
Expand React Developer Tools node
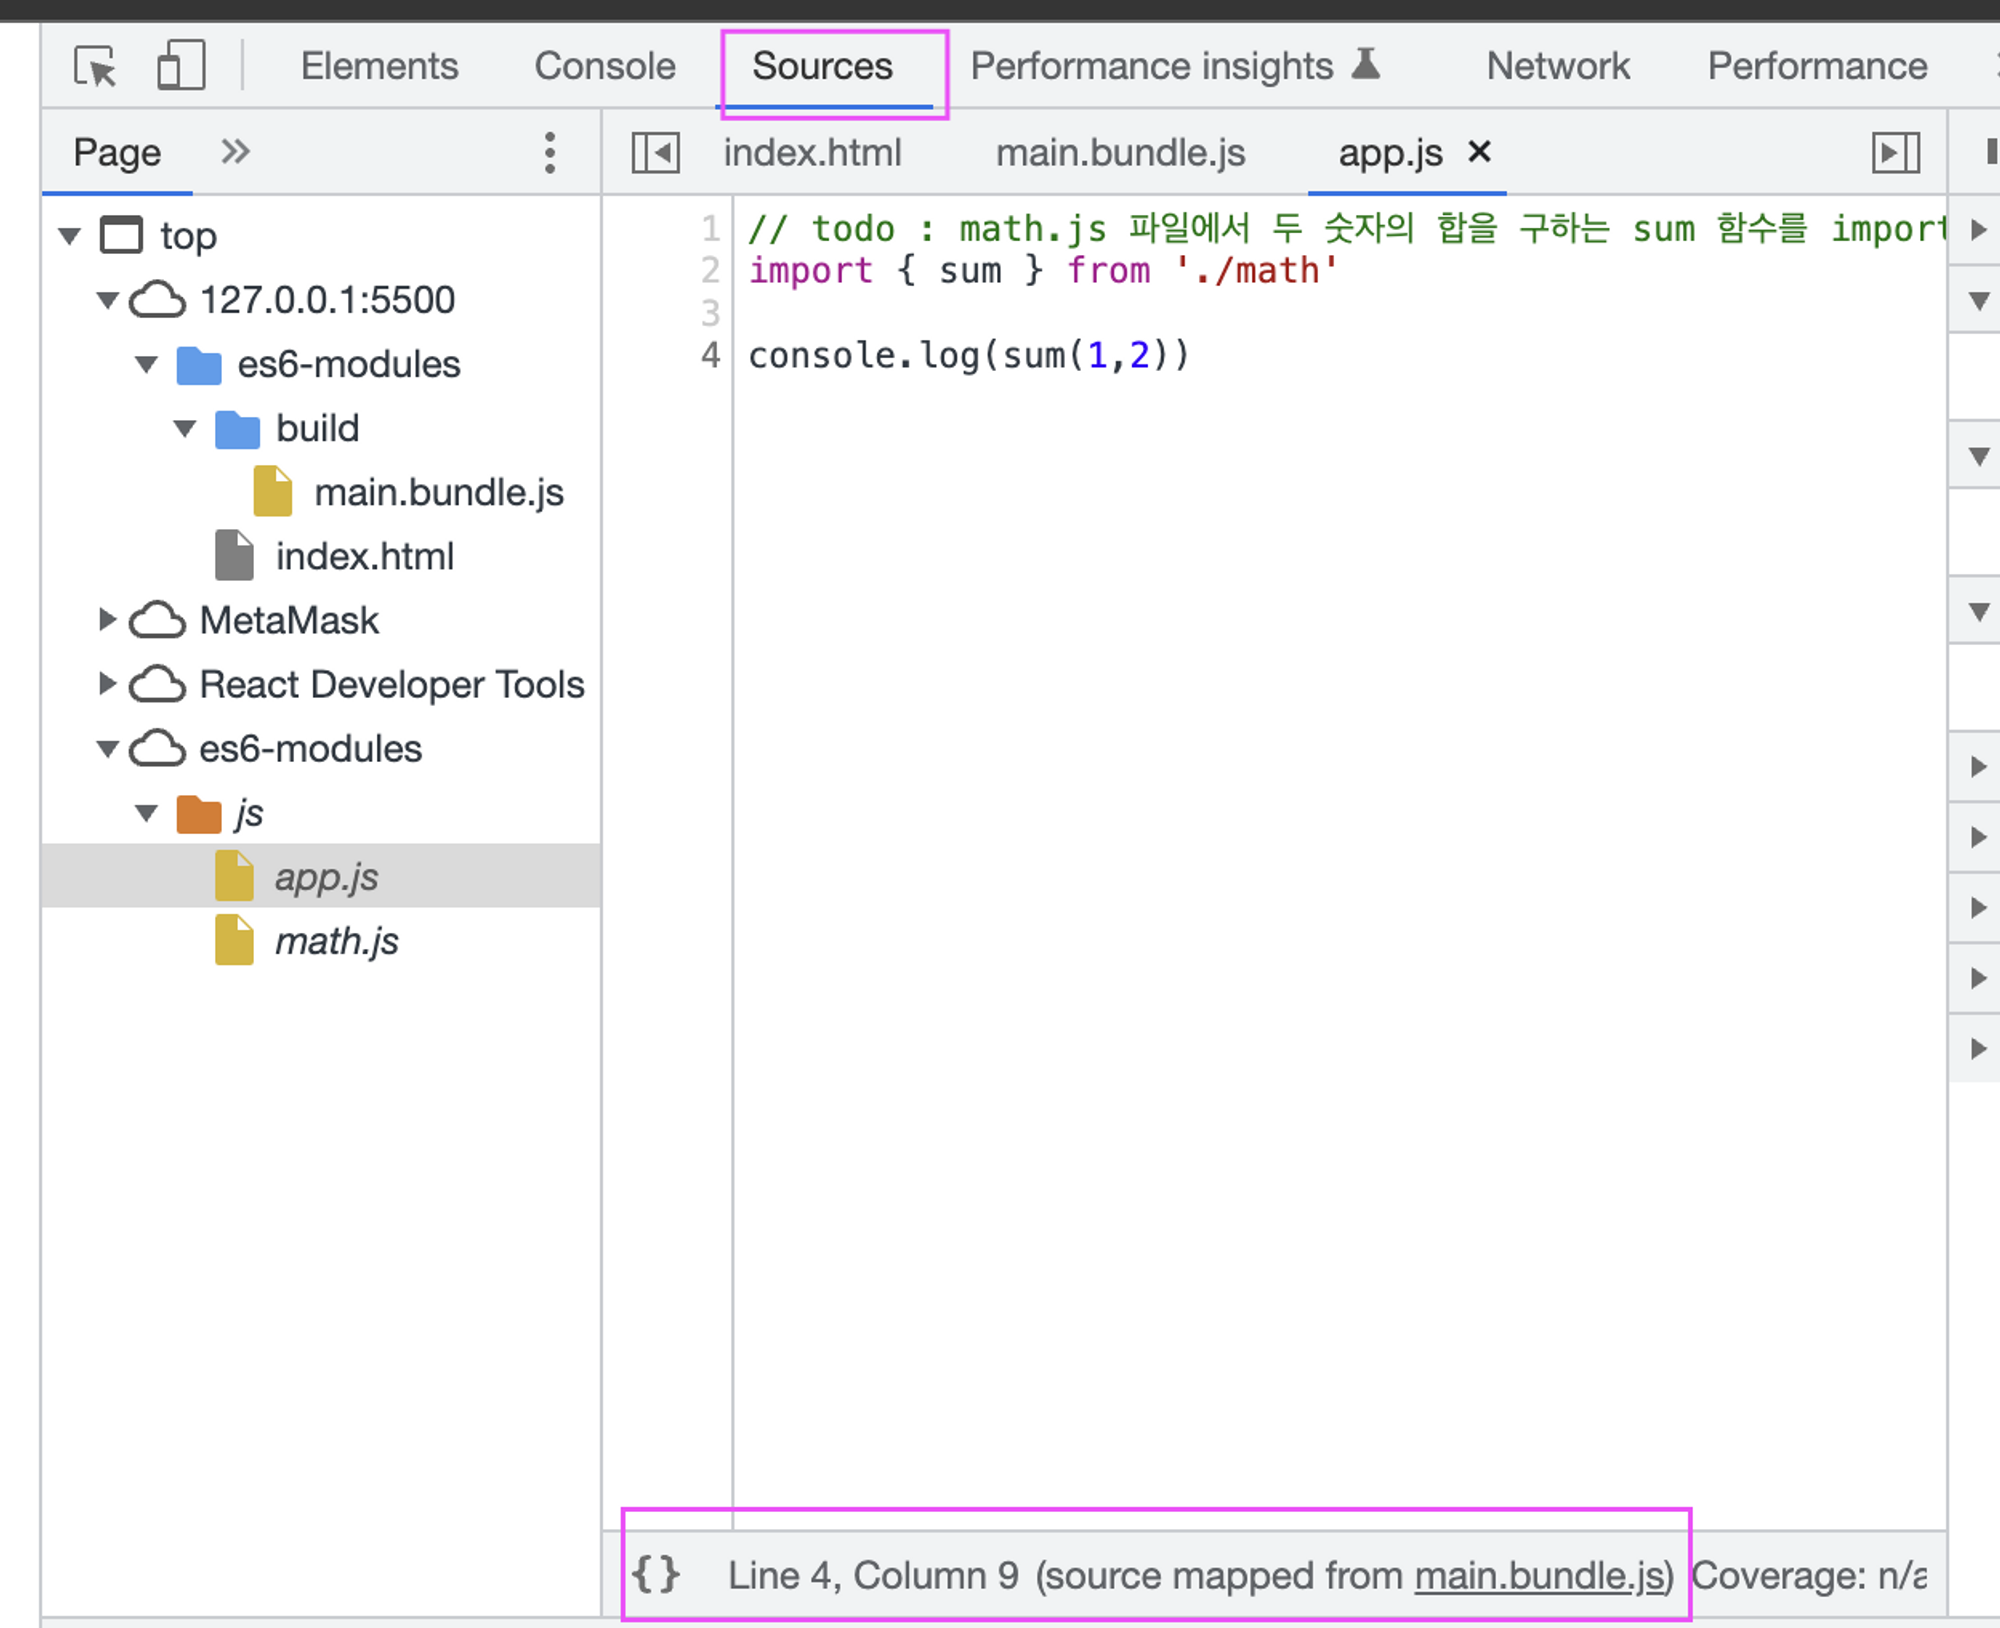click(x=107, y=684)
